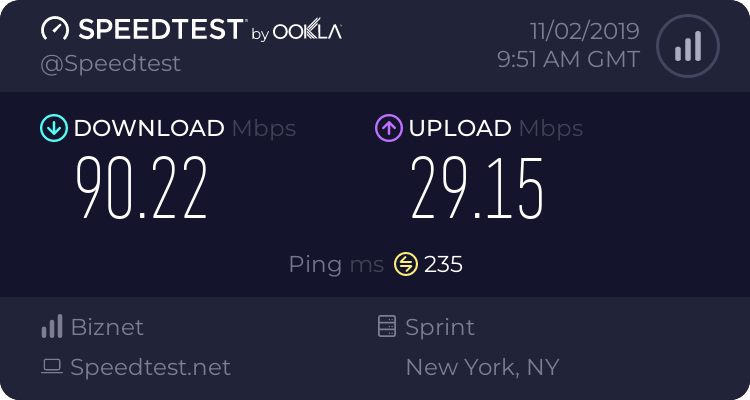Viewport: 750px width, 400px height.
Task: Click the purple upload arrow icon
Action: (x=388, y=128)
